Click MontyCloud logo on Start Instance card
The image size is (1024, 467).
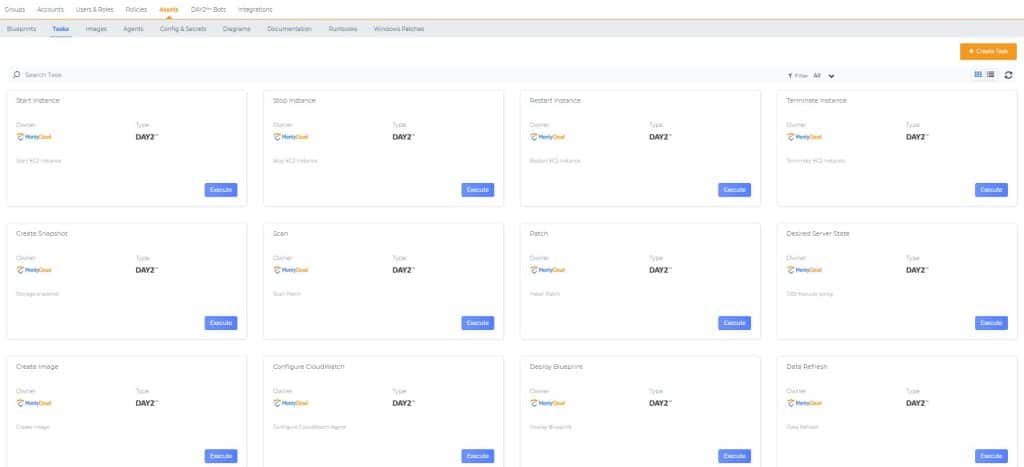tap(34, 137)
